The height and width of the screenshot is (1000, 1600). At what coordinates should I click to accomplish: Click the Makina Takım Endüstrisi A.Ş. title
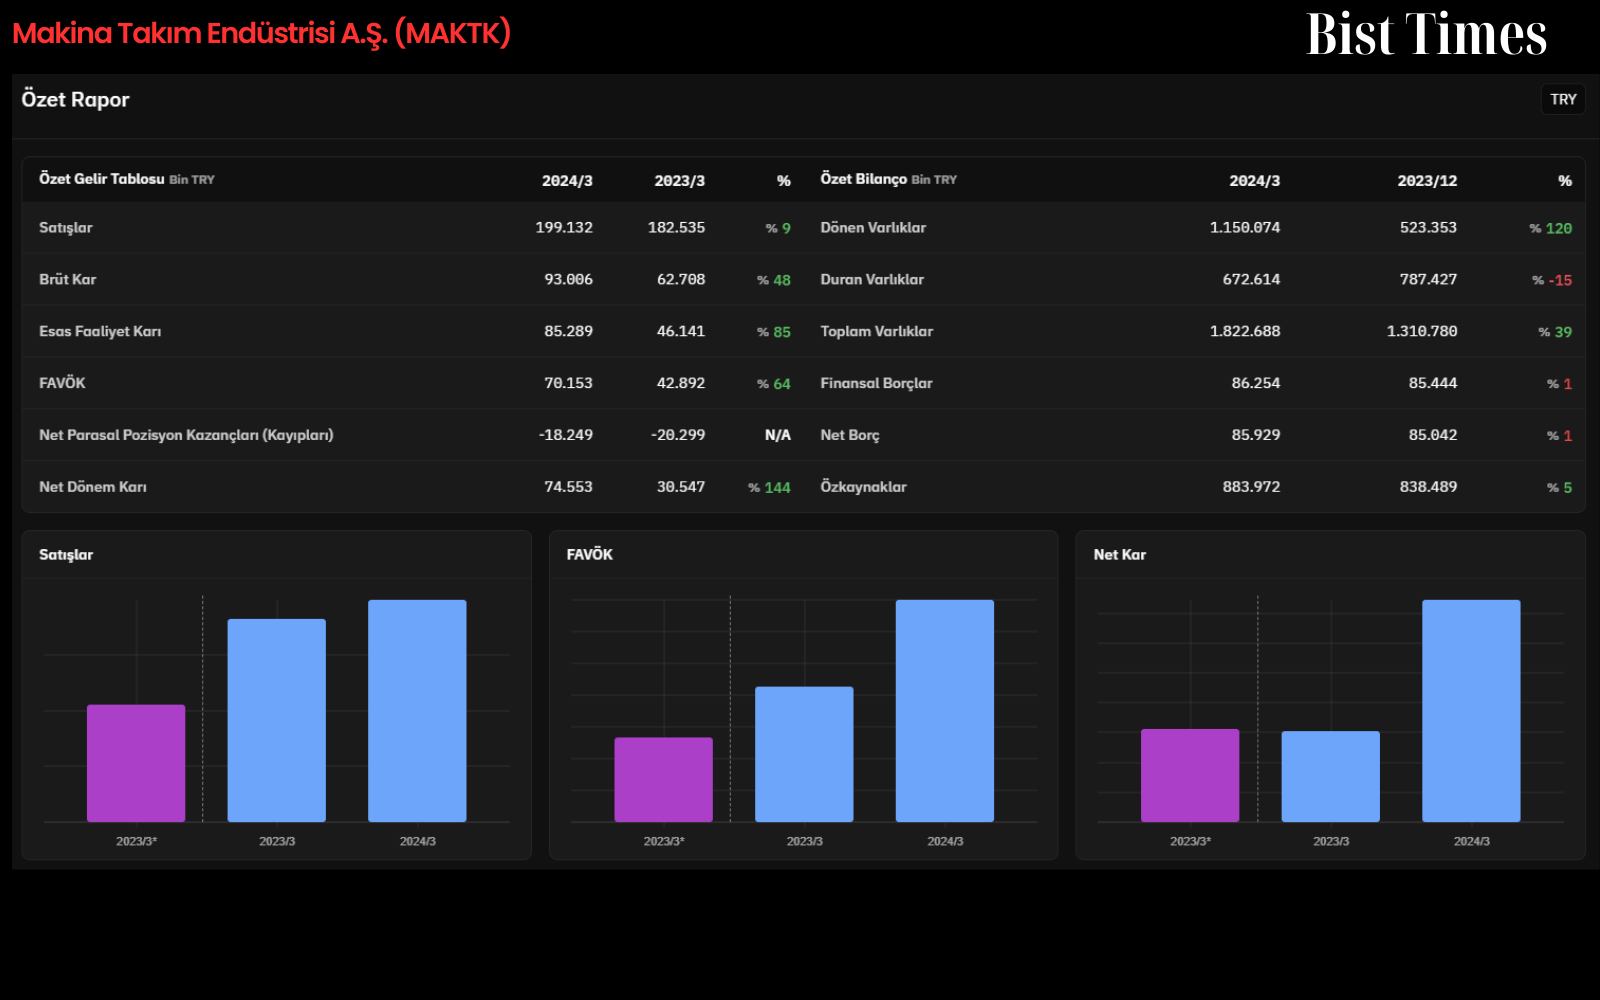(x=262, y=33)
